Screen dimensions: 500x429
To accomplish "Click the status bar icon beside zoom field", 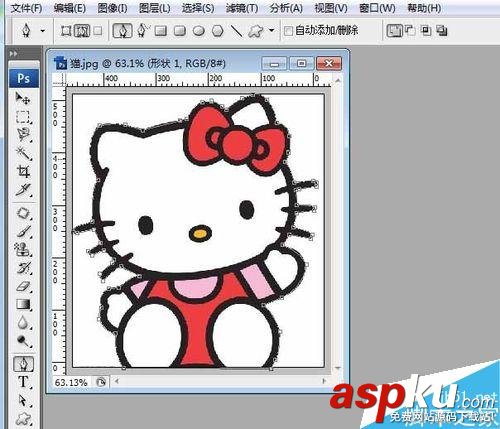I will tap(101, 382).
